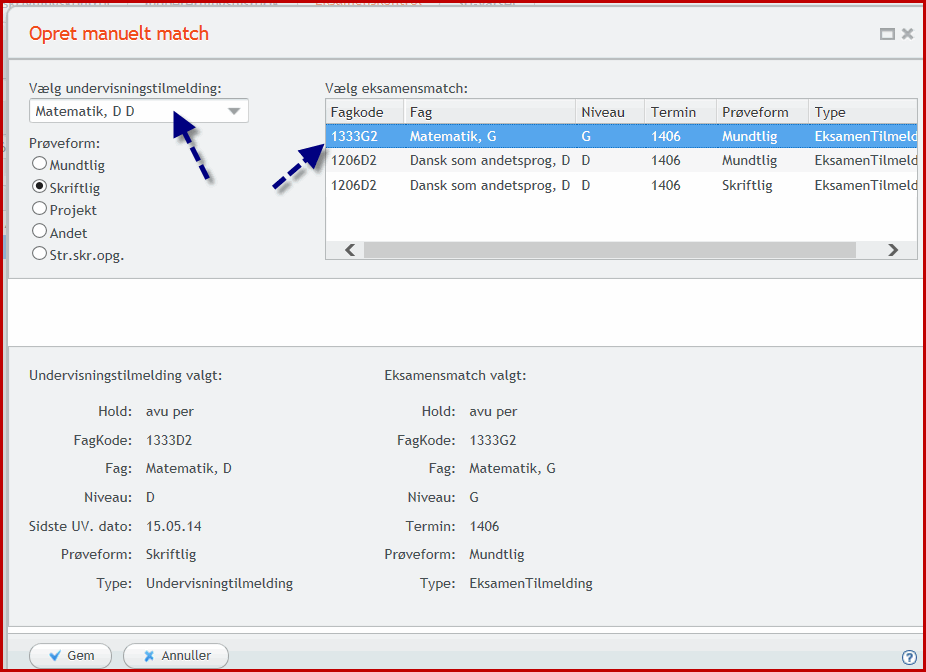Sort table by Fag column header
Viewport: 926px width, 672px height.
[490, 112]
